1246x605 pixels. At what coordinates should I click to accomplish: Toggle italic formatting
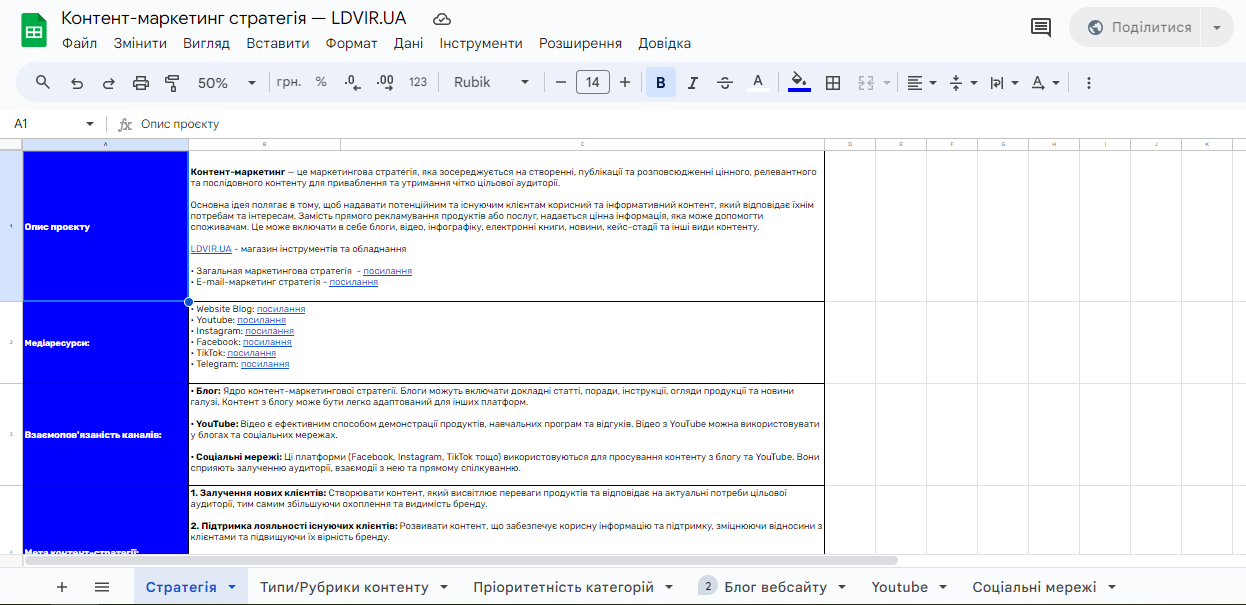click(x=693, y=83)
